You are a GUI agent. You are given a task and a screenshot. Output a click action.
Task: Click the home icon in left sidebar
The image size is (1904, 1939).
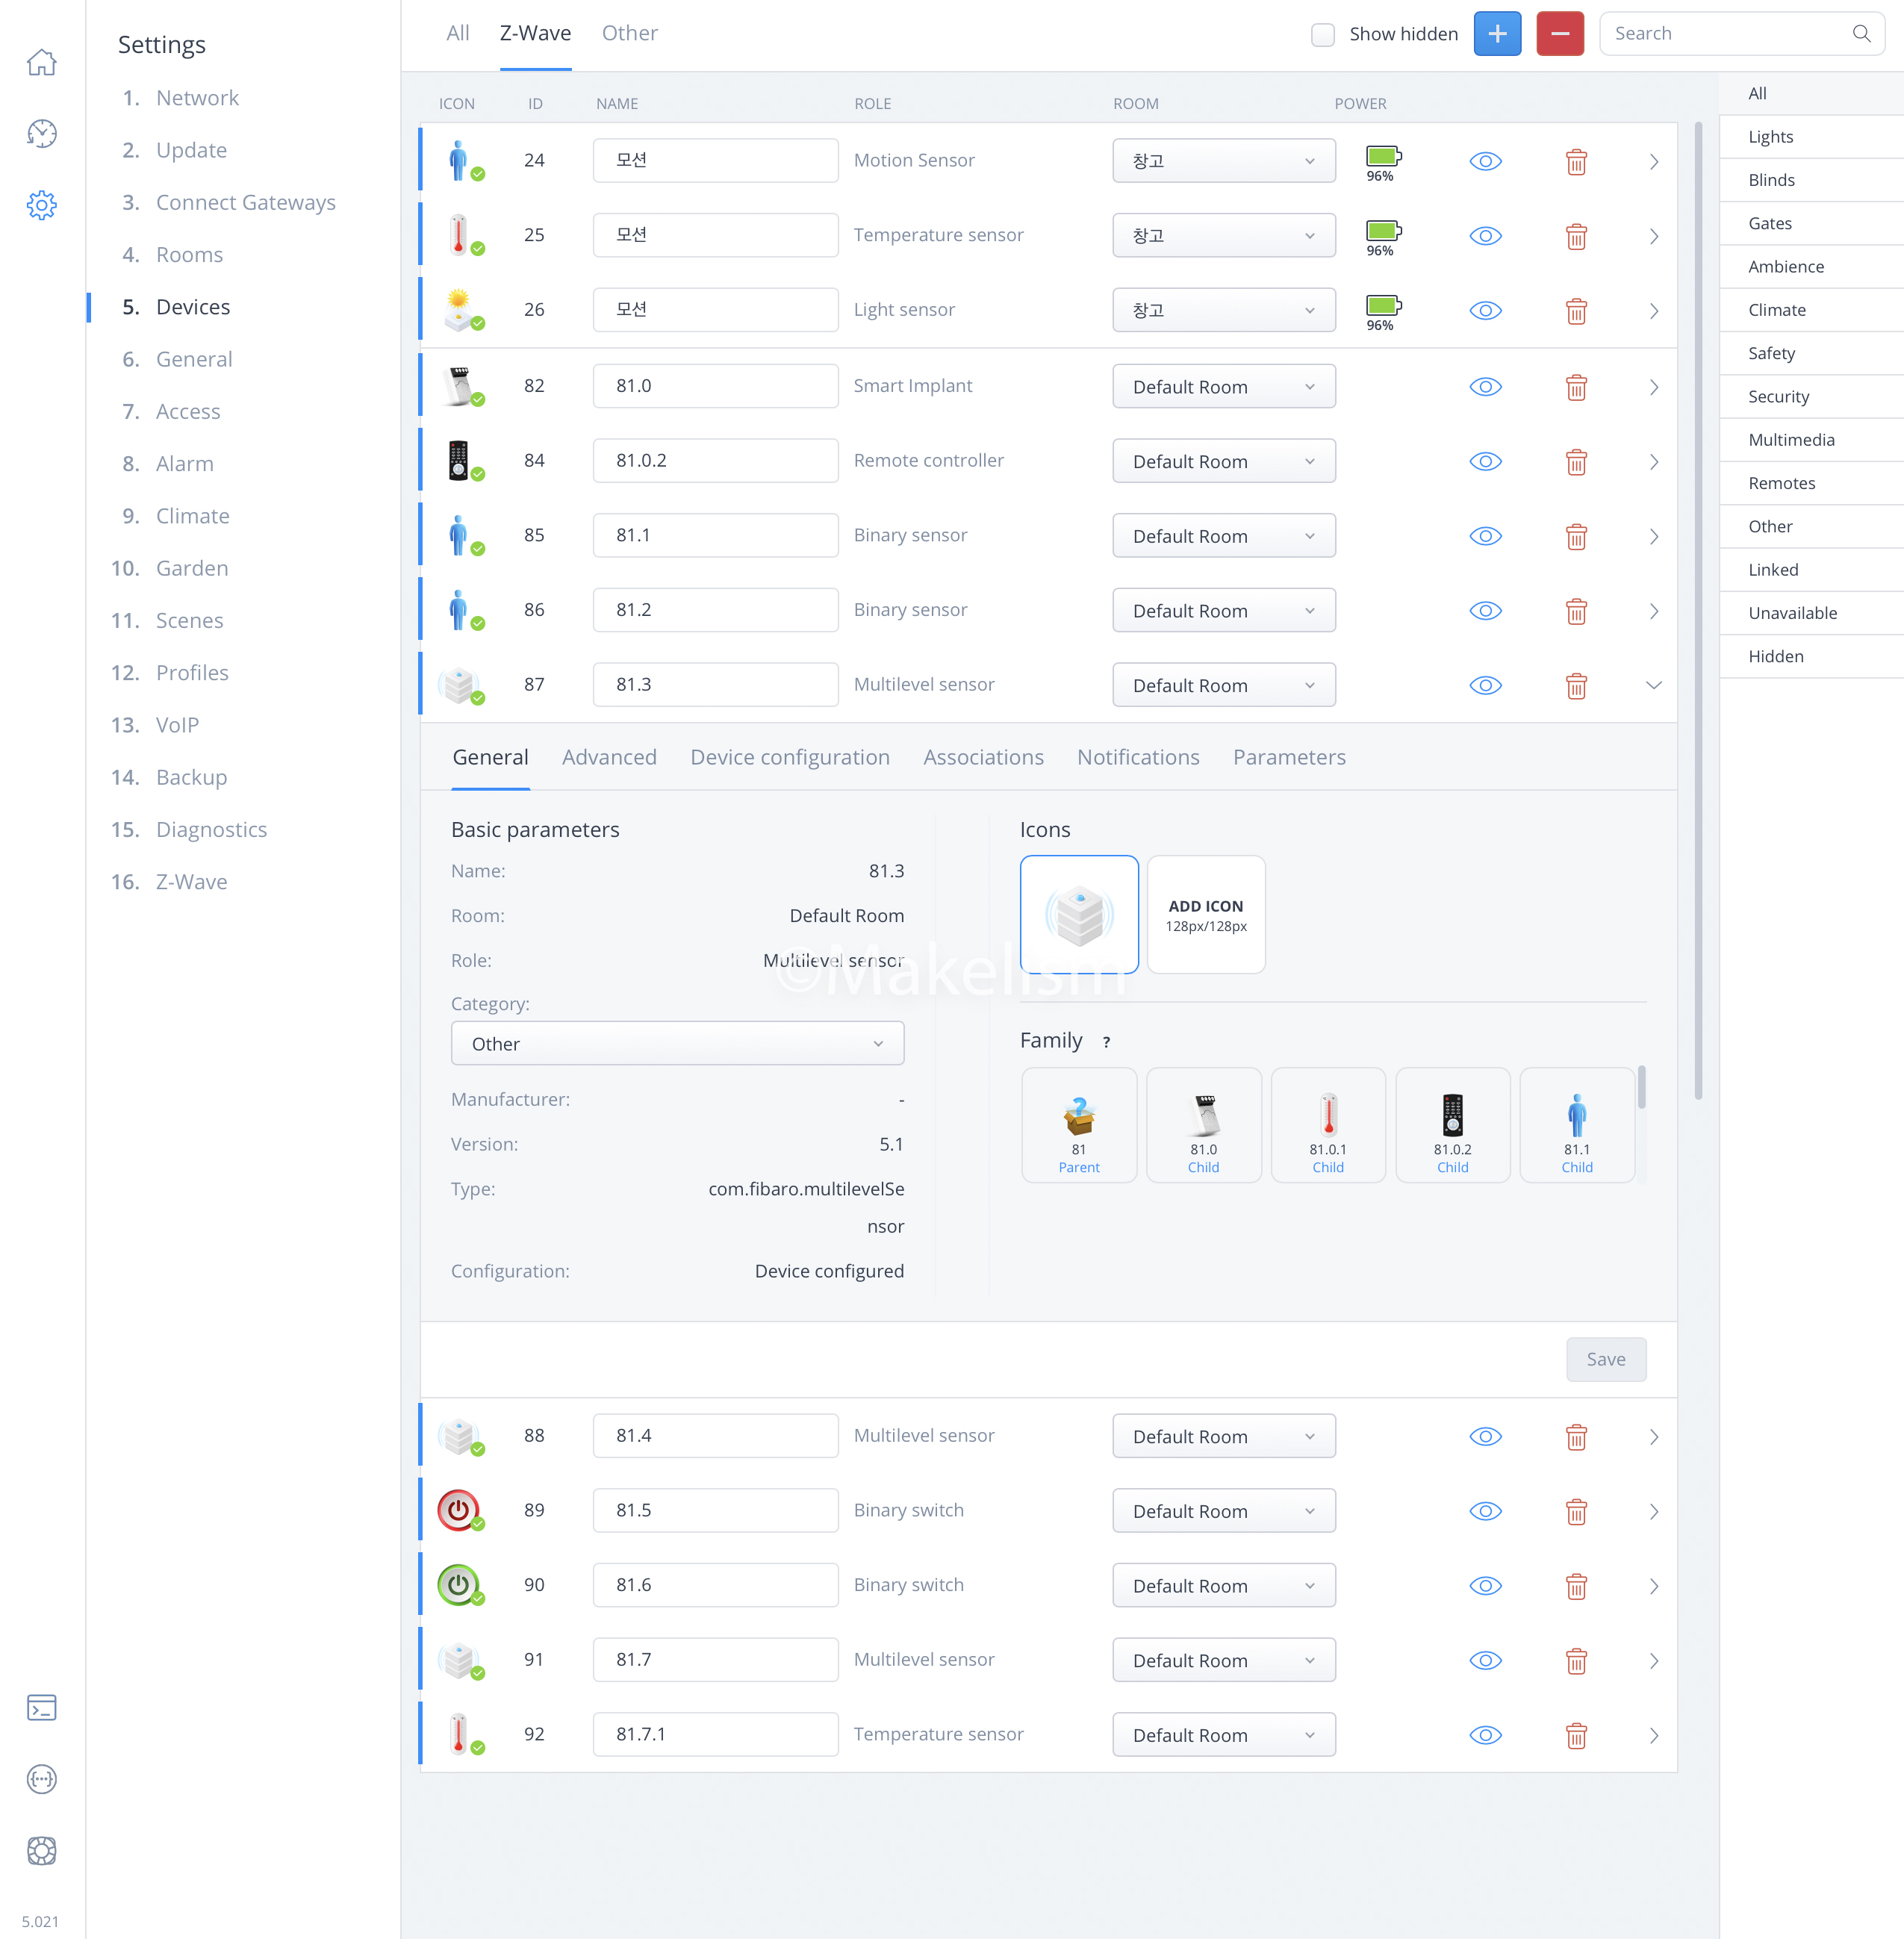41,63
